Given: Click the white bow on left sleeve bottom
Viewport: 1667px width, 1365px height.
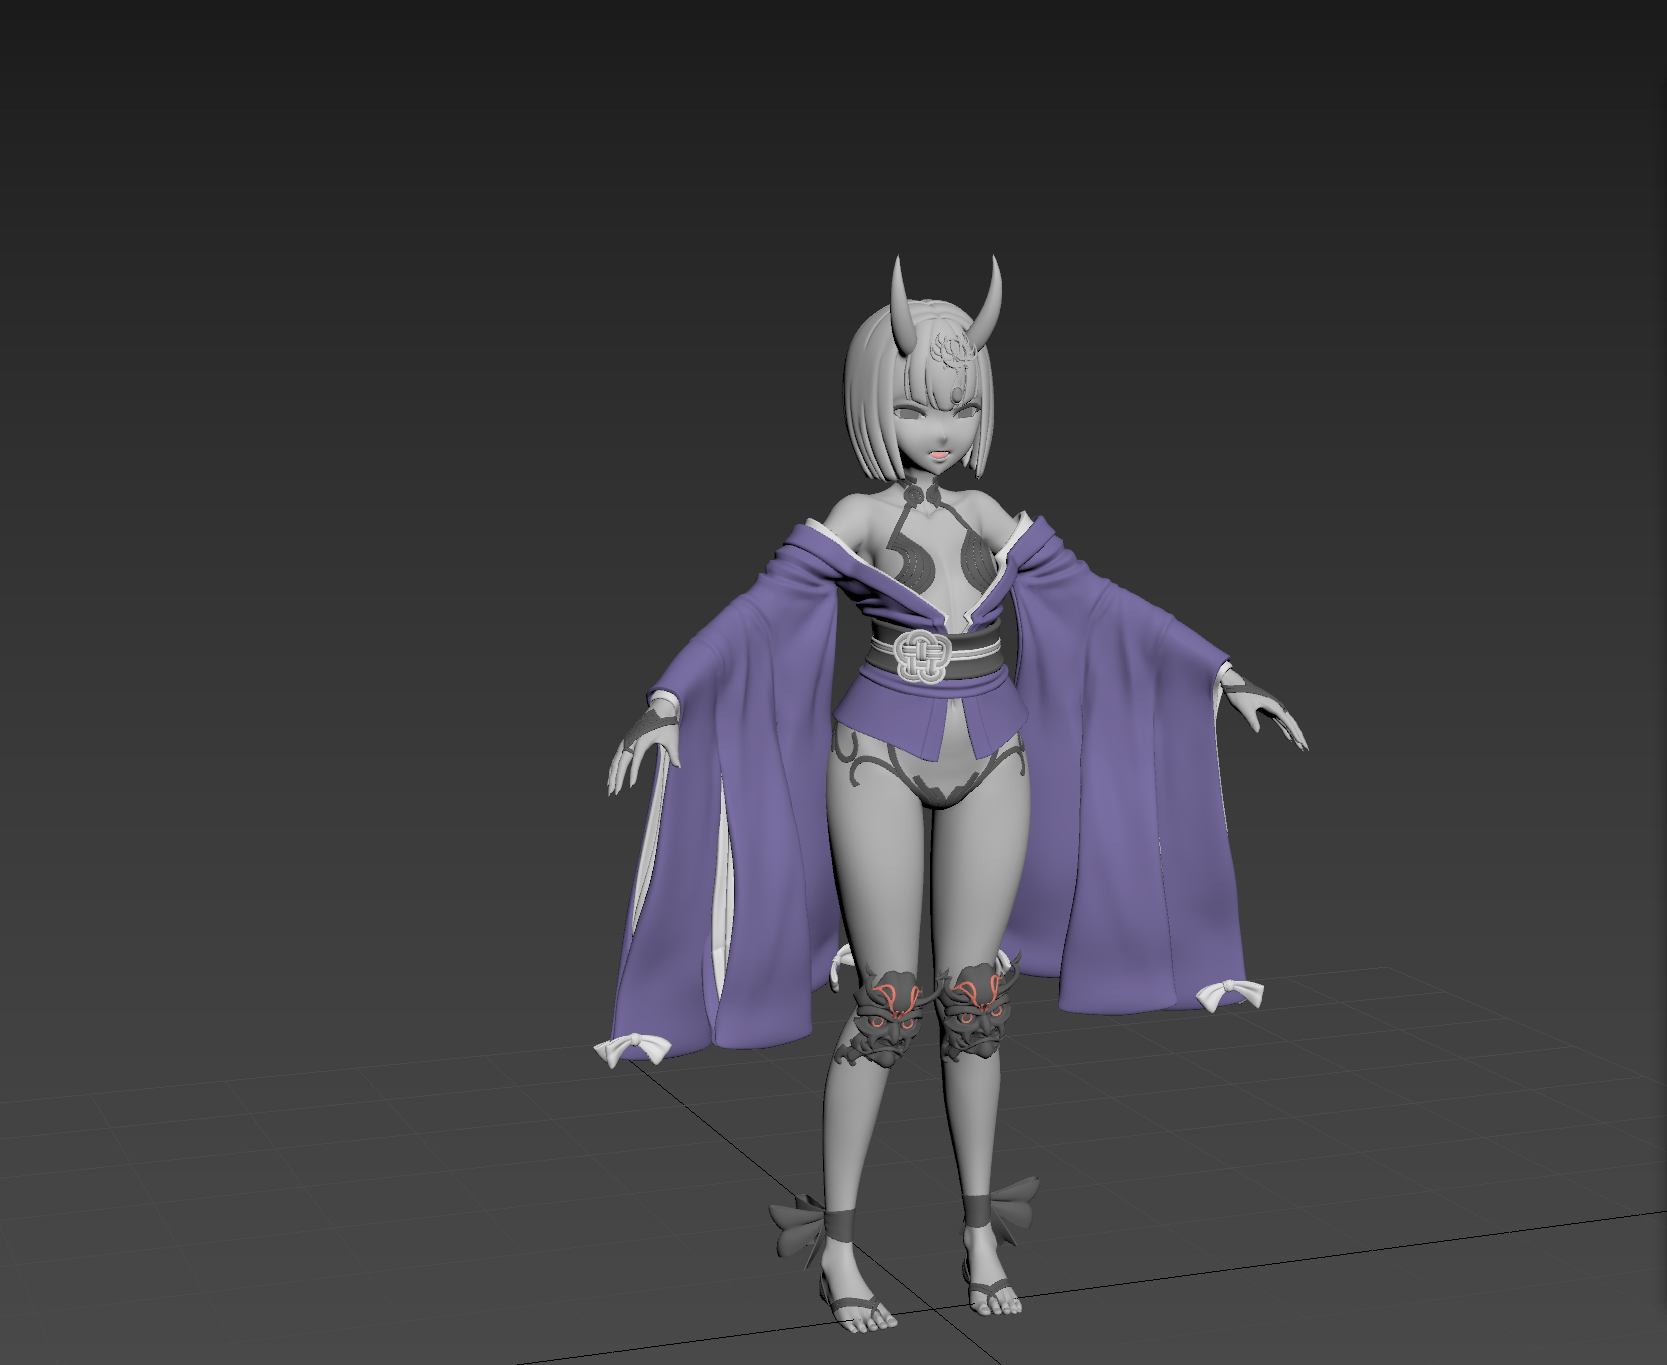Looking at the screenshot, I should point(632,1050).
